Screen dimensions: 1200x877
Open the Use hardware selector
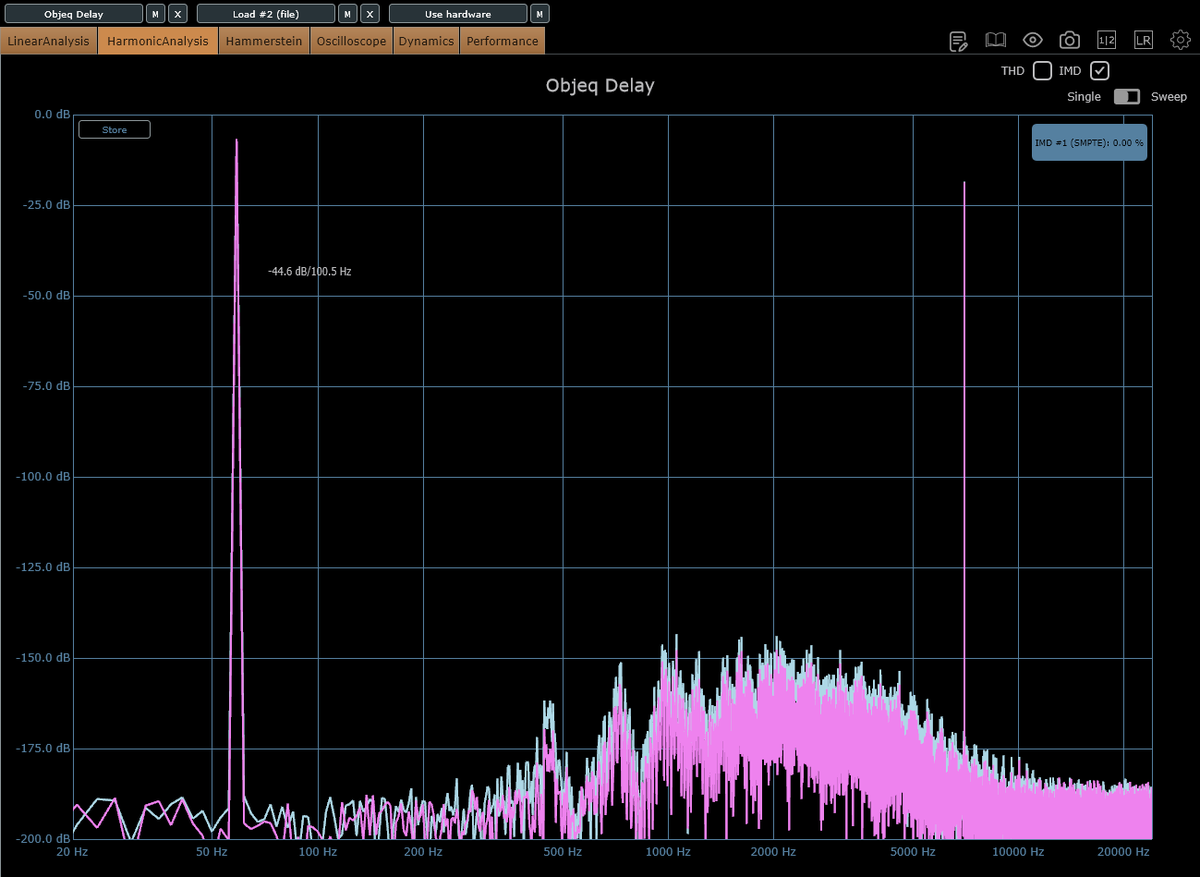pyautogui.click(x=458, y=14)
